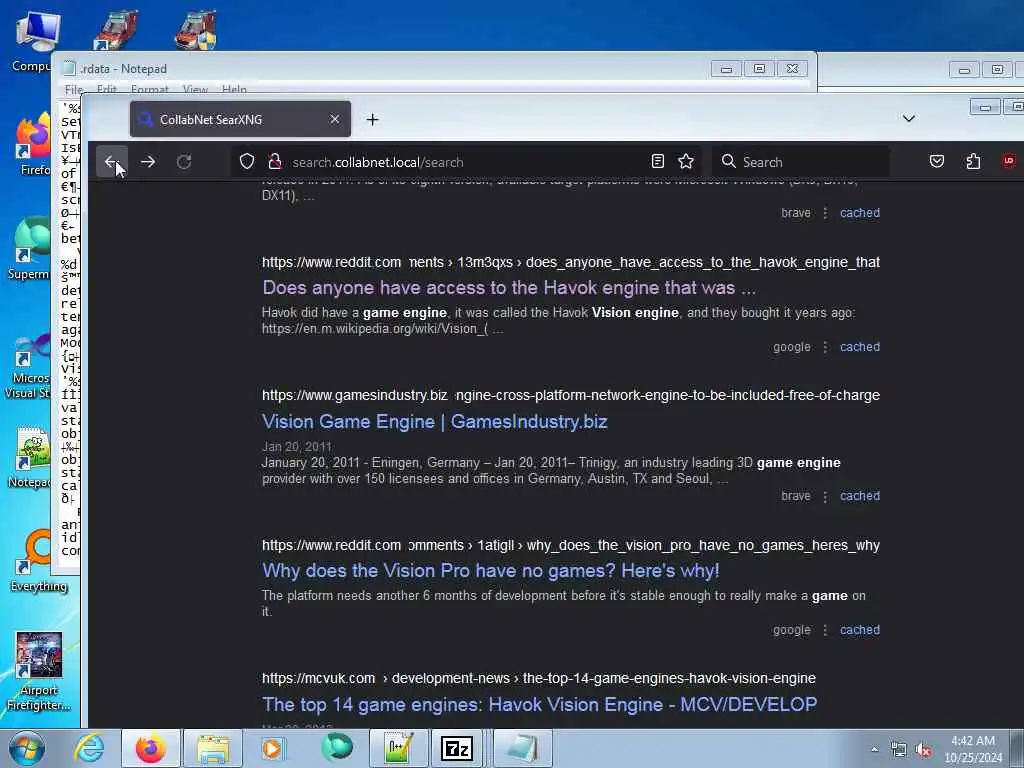The image size is (1024, 768).
Task: Reload the current search page
Action: (184, 161)
